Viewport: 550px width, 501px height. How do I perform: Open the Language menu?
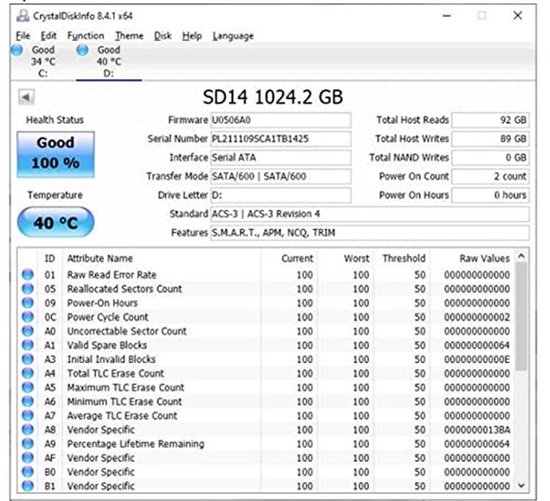pos(233,36)
